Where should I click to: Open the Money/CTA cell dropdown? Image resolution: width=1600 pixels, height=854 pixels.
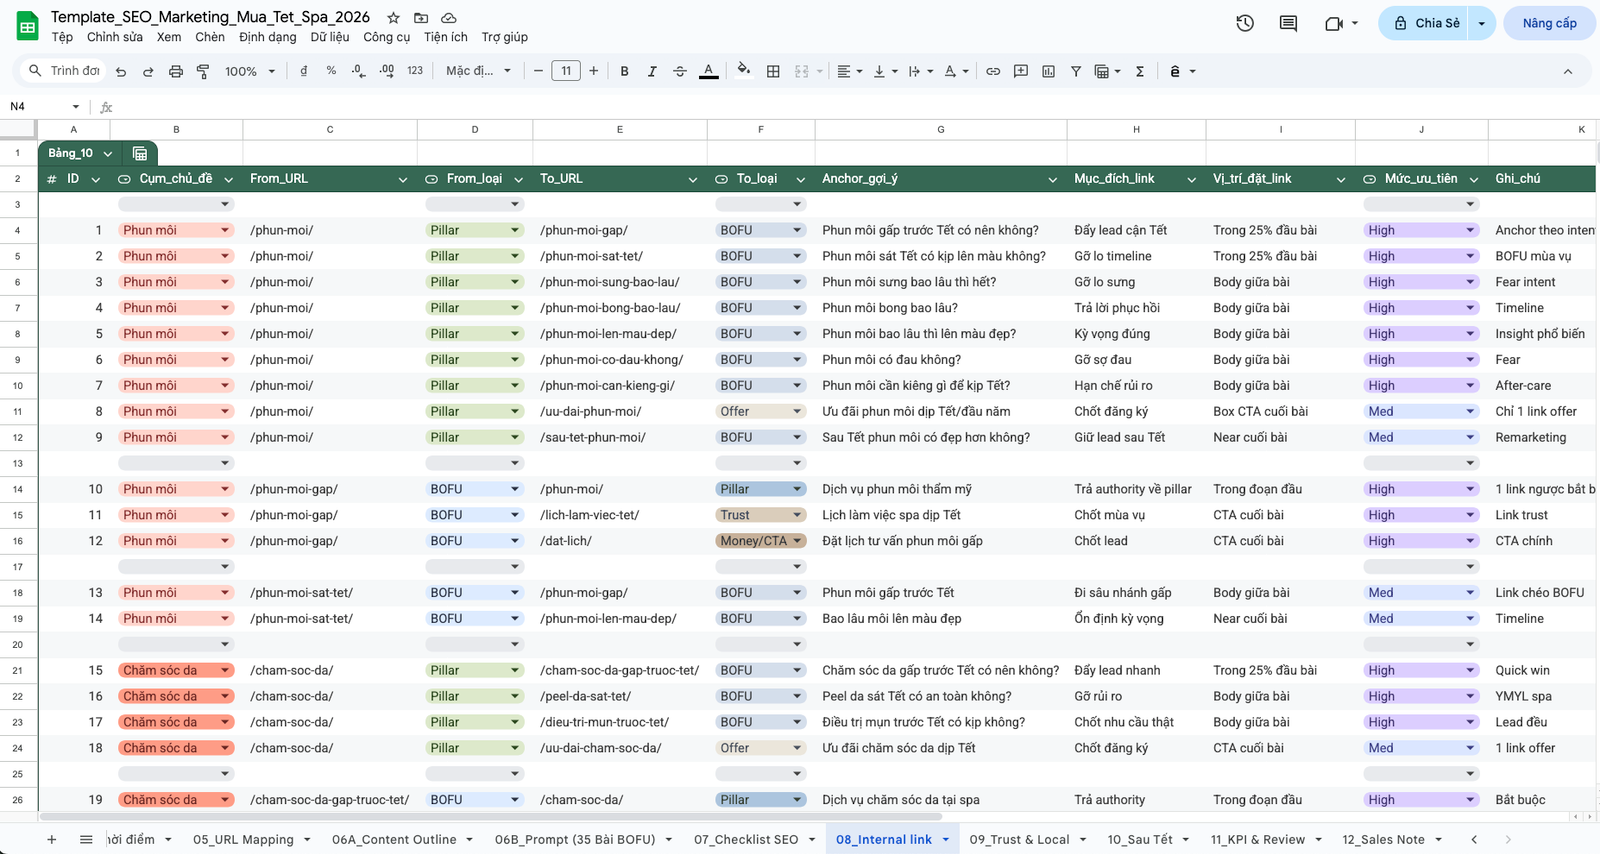(x=798, y=541)
